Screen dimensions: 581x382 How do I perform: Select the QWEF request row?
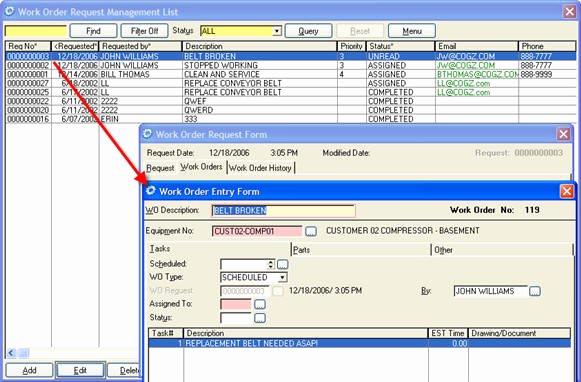[290, 101]
